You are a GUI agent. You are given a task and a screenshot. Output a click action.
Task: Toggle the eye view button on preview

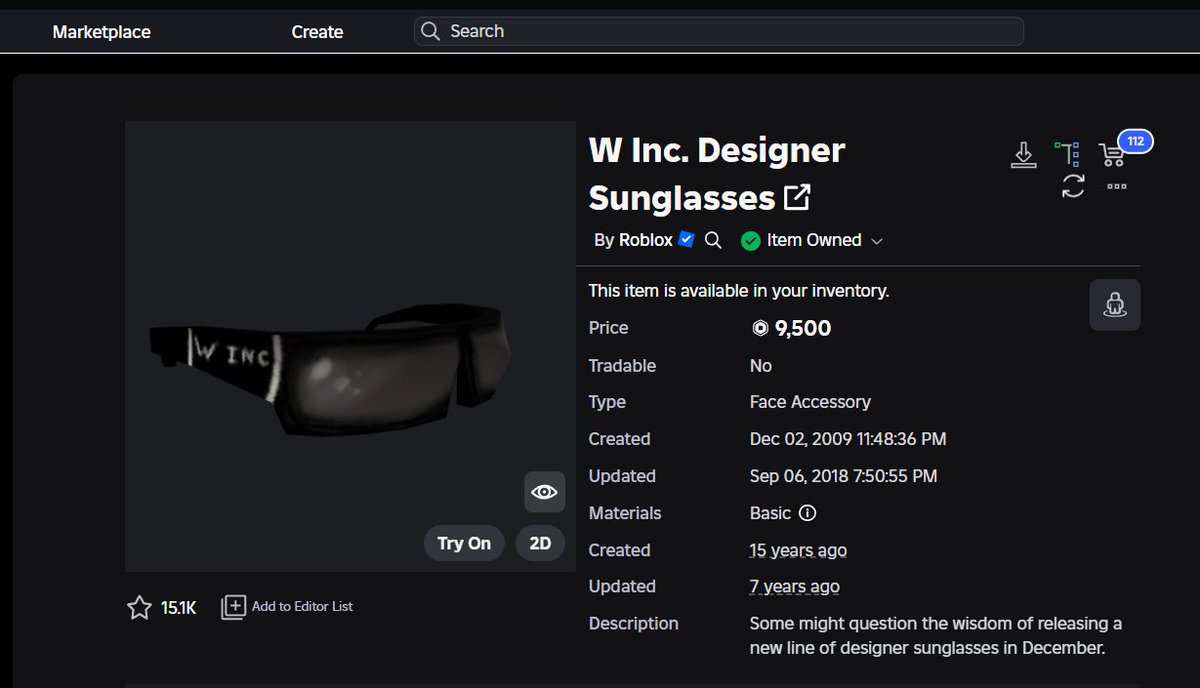pyautogui.click(x=544, y=492)
